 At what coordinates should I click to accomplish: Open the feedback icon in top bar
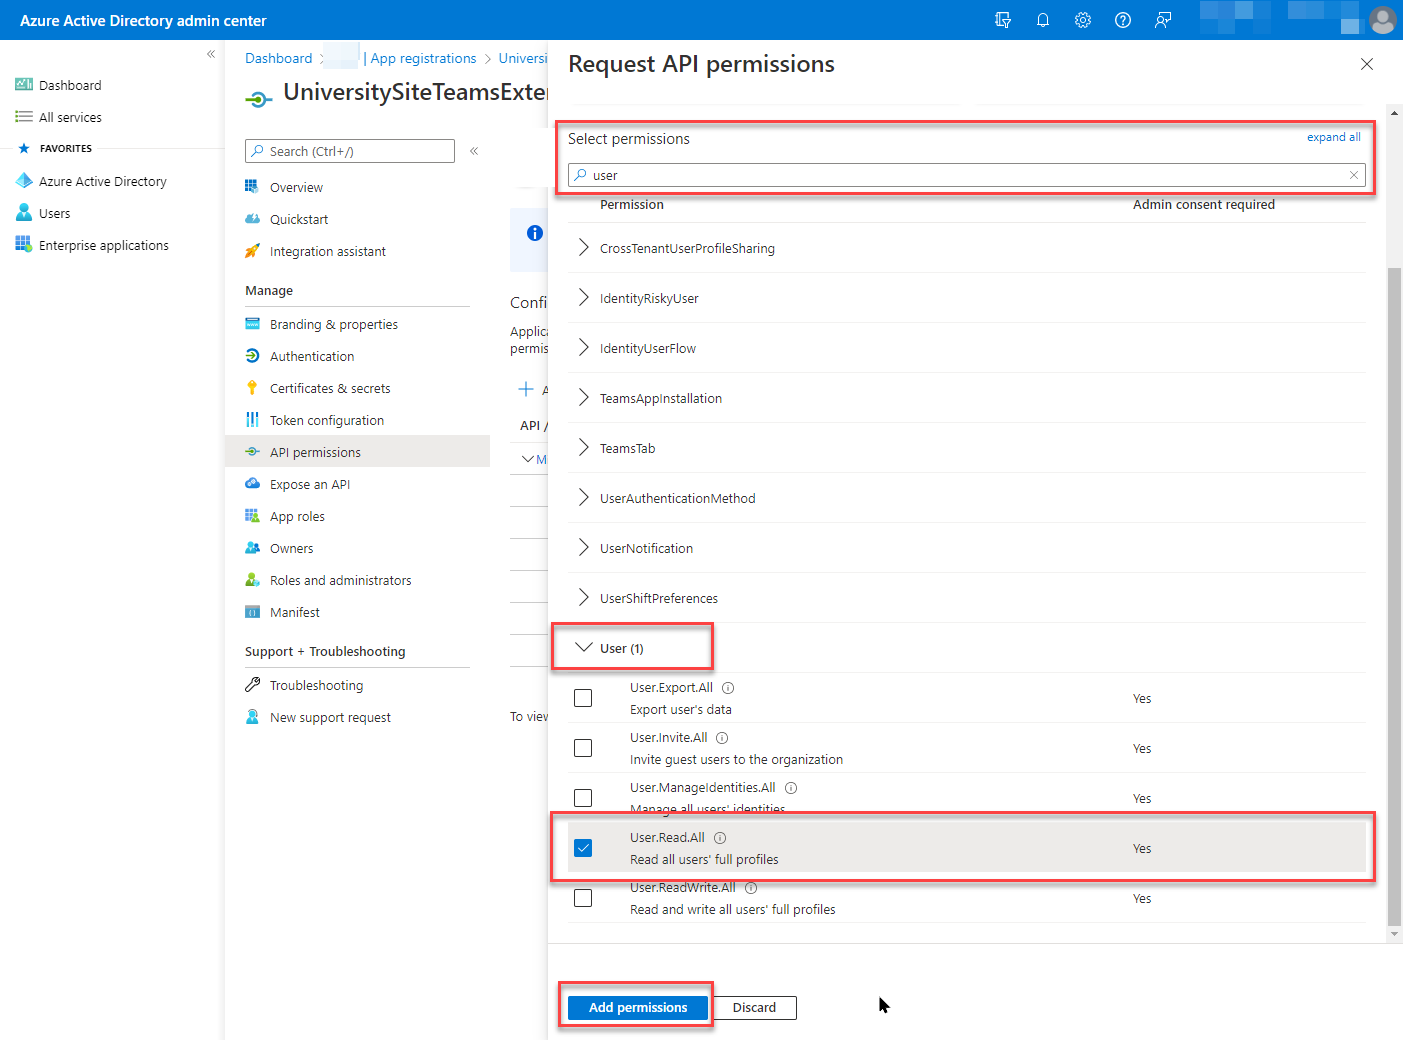(1163, 20)
